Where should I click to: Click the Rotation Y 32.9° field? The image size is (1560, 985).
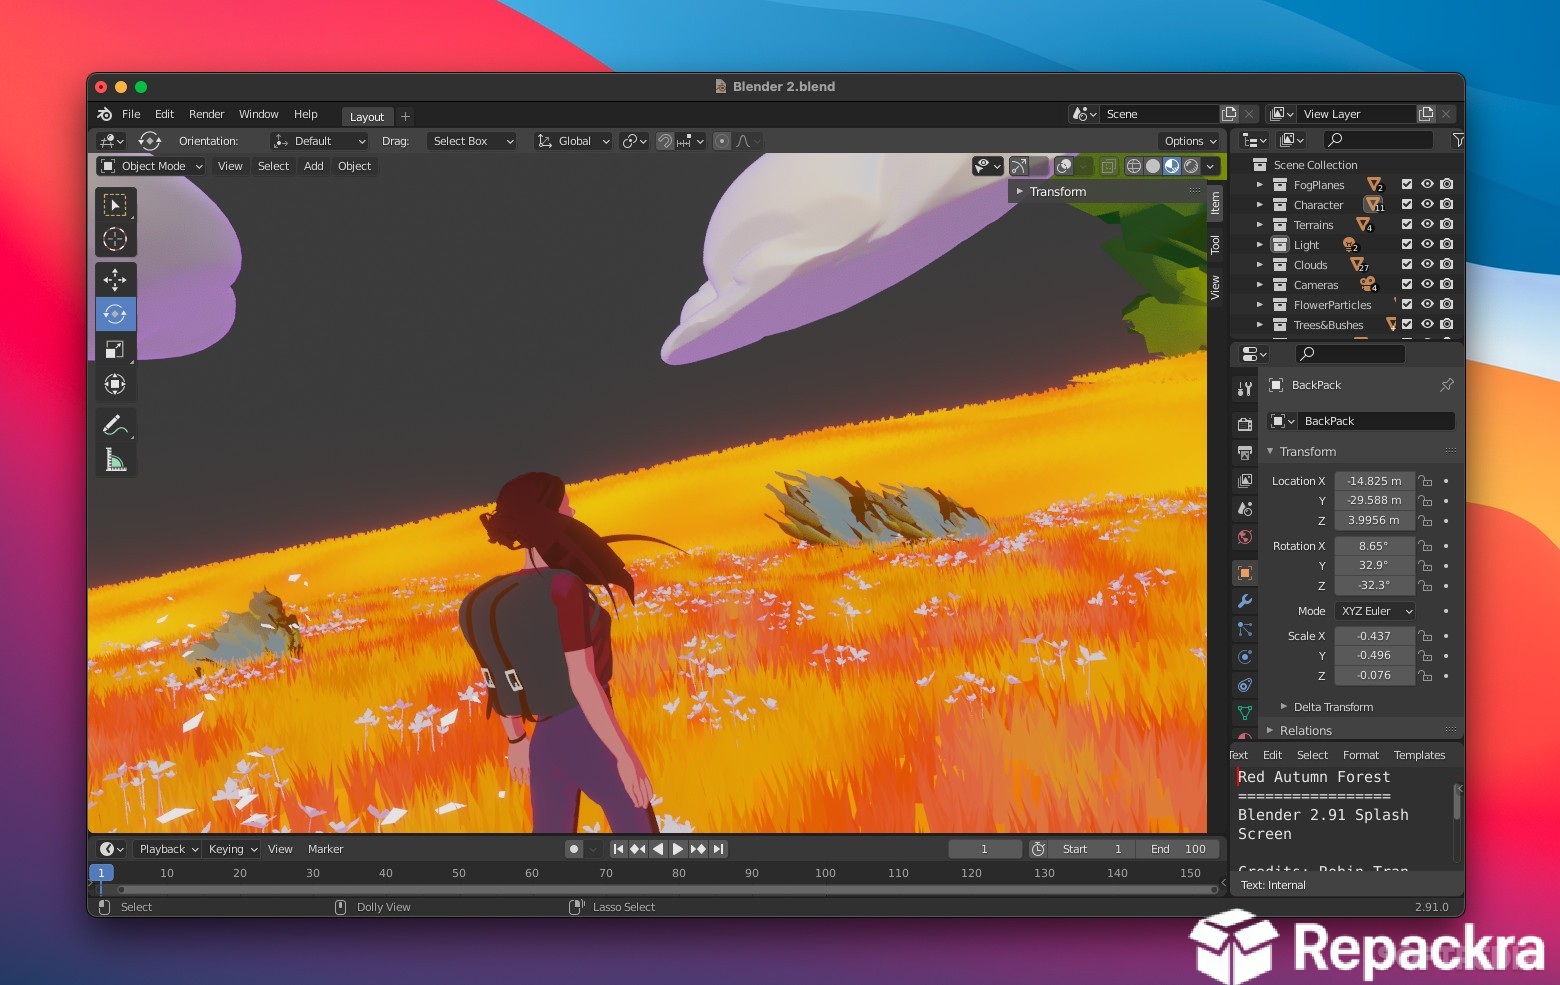tap(1374, 565)
